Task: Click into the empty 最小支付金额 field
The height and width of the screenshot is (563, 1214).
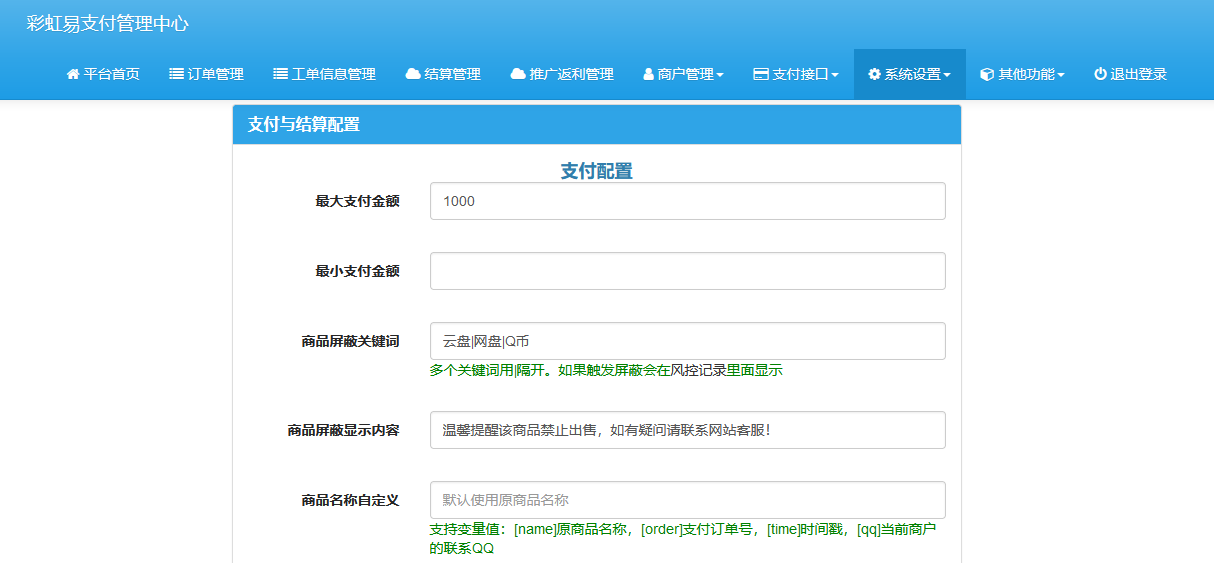Action: [x=687, y=271]
